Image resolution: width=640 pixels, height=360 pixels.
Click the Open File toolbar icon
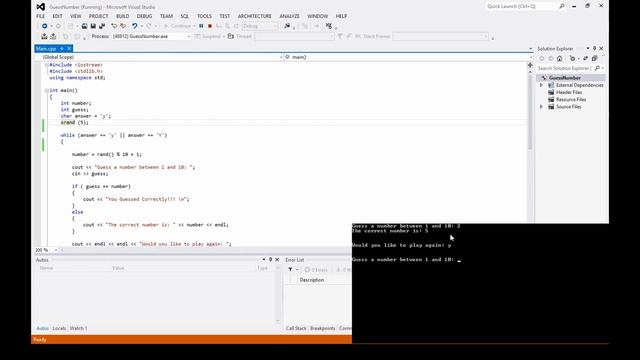(84, 26)
